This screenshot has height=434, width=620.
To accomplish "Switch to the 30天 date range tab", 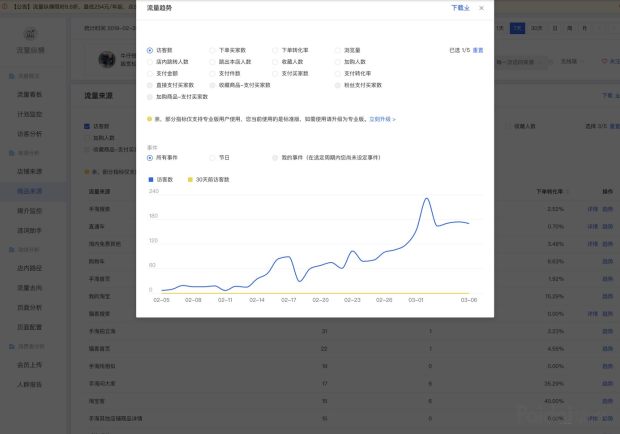I will click(537, 28).
